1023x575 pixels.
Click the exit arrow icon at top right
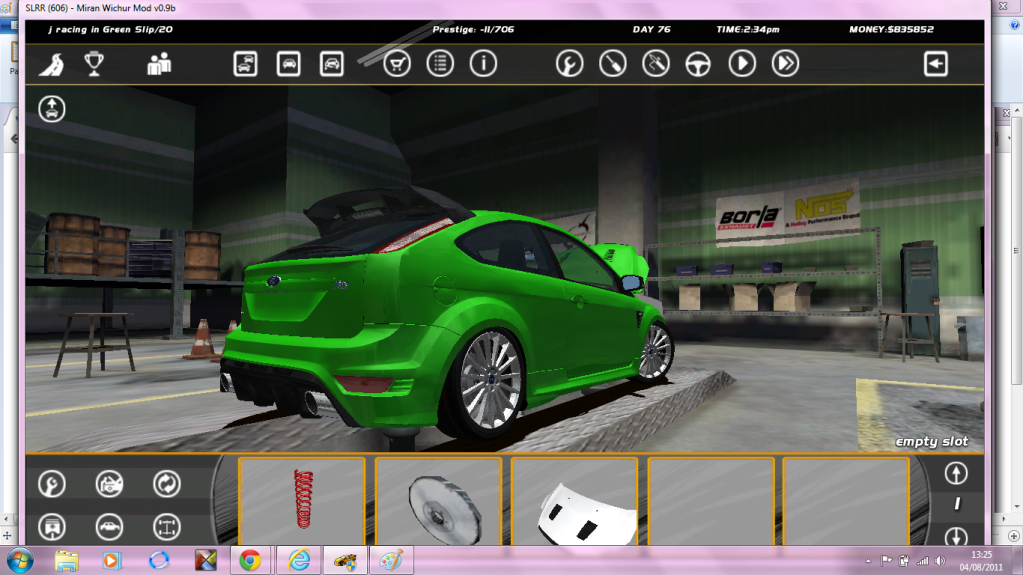coord(936,64)
